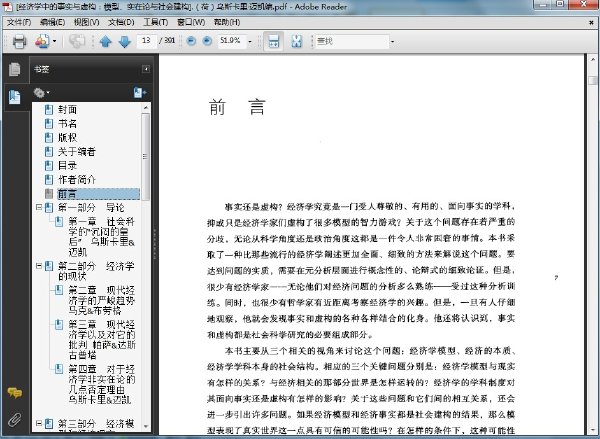Image resolution: width=600 pixels, height=439 pixels.
Task: Click bookmarks list scroll up arrow
Action: [146, 108]
